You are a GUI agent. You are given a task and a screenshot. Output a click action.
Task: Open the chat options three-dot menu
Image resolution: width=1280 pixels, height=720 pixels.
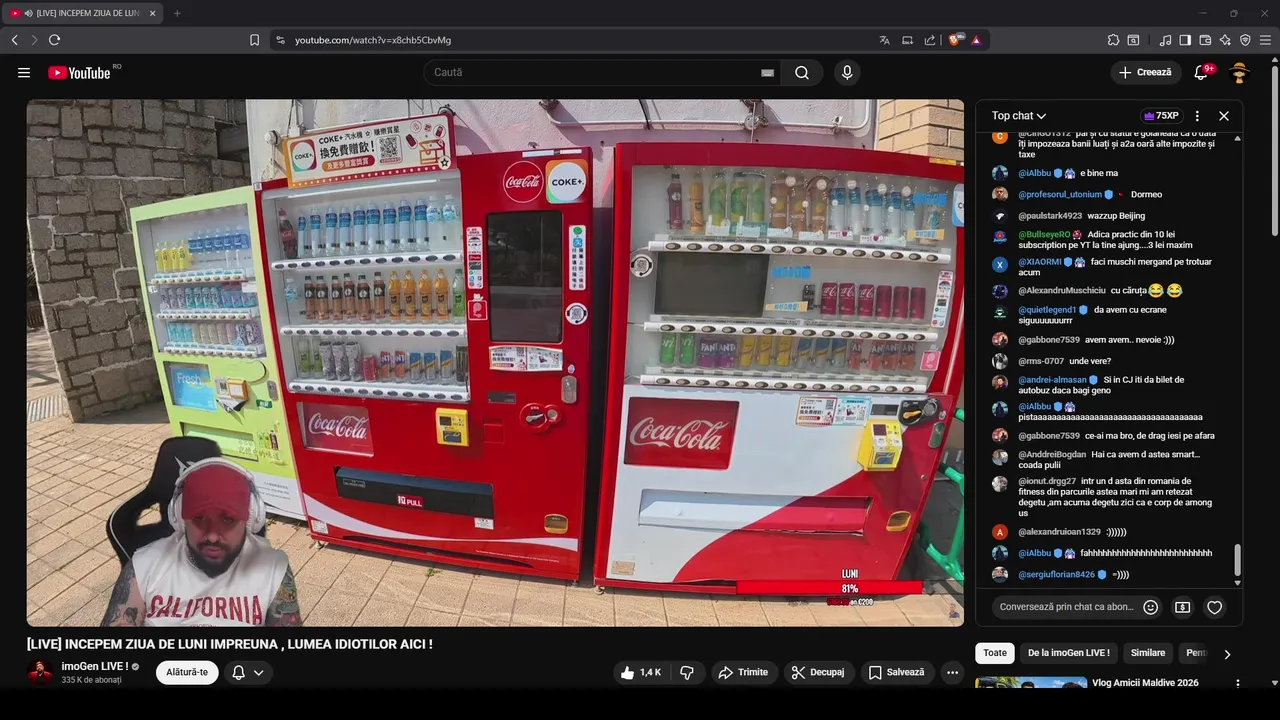coord(1197,116)
